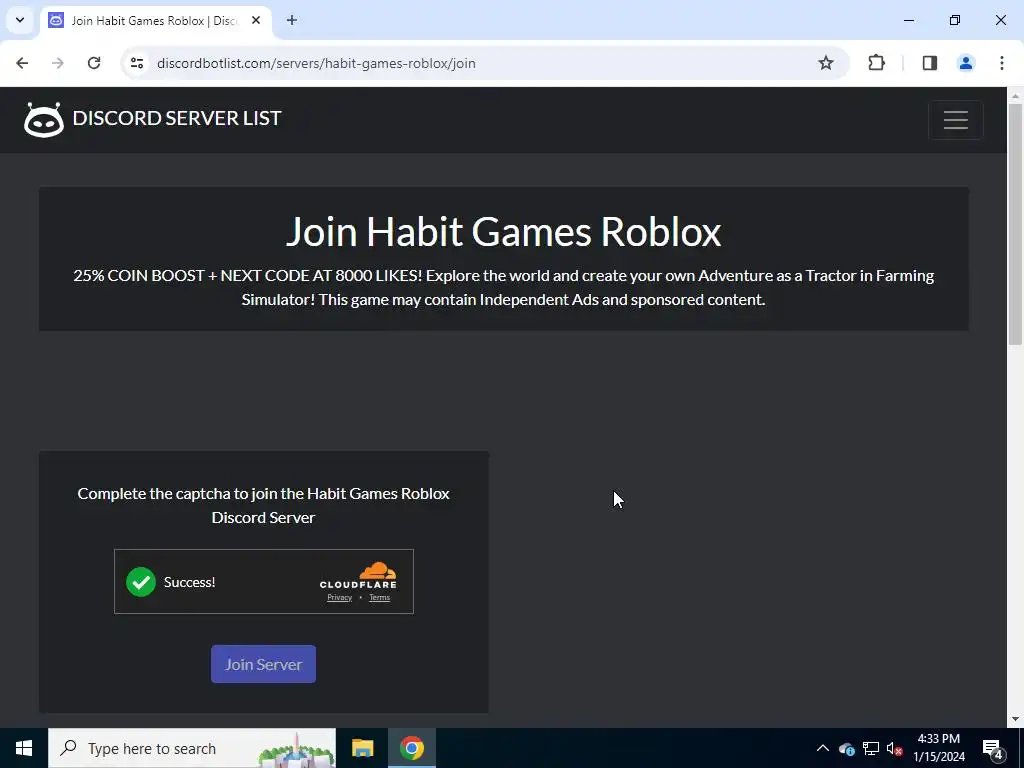
Task: Click the OneDrive cloud tray icon
Action: pos(846,748)
